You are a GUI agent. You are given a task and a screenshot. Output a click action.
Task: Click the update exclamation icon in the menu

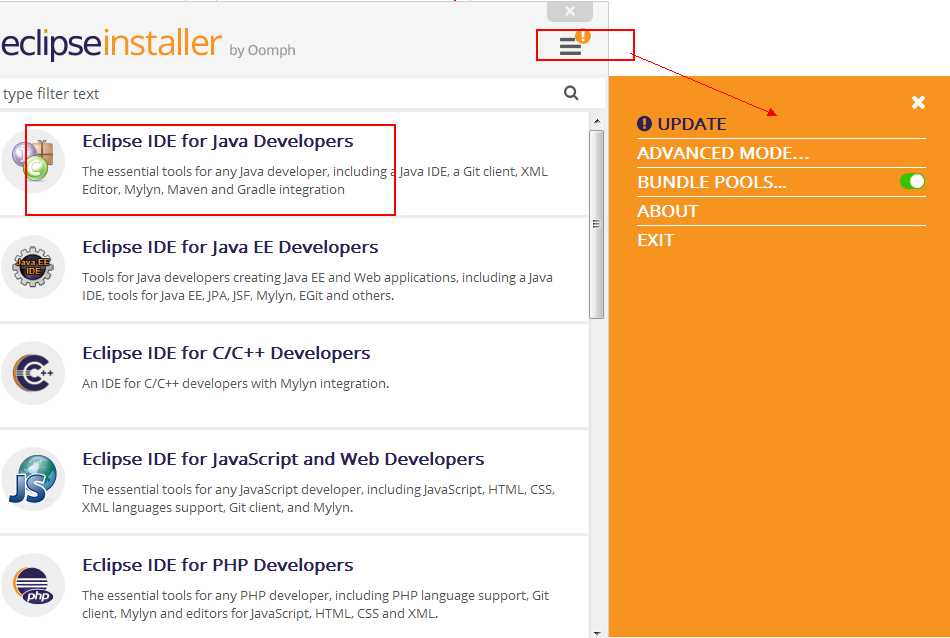coord(644,124)
